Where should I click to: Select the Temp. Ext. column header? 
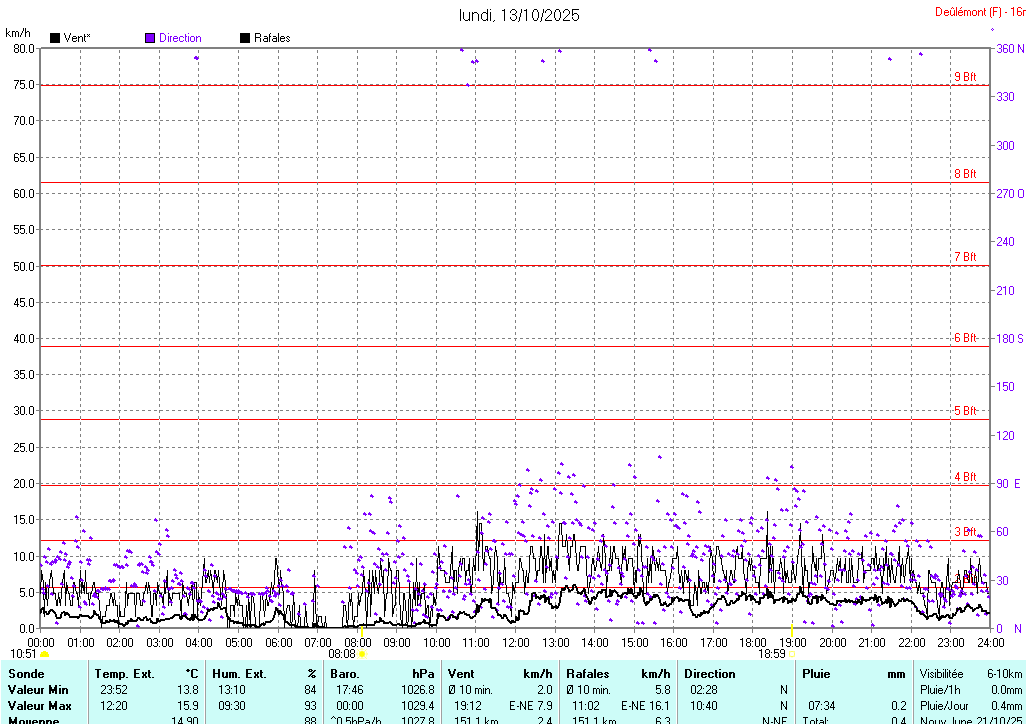tap(147, 674)
